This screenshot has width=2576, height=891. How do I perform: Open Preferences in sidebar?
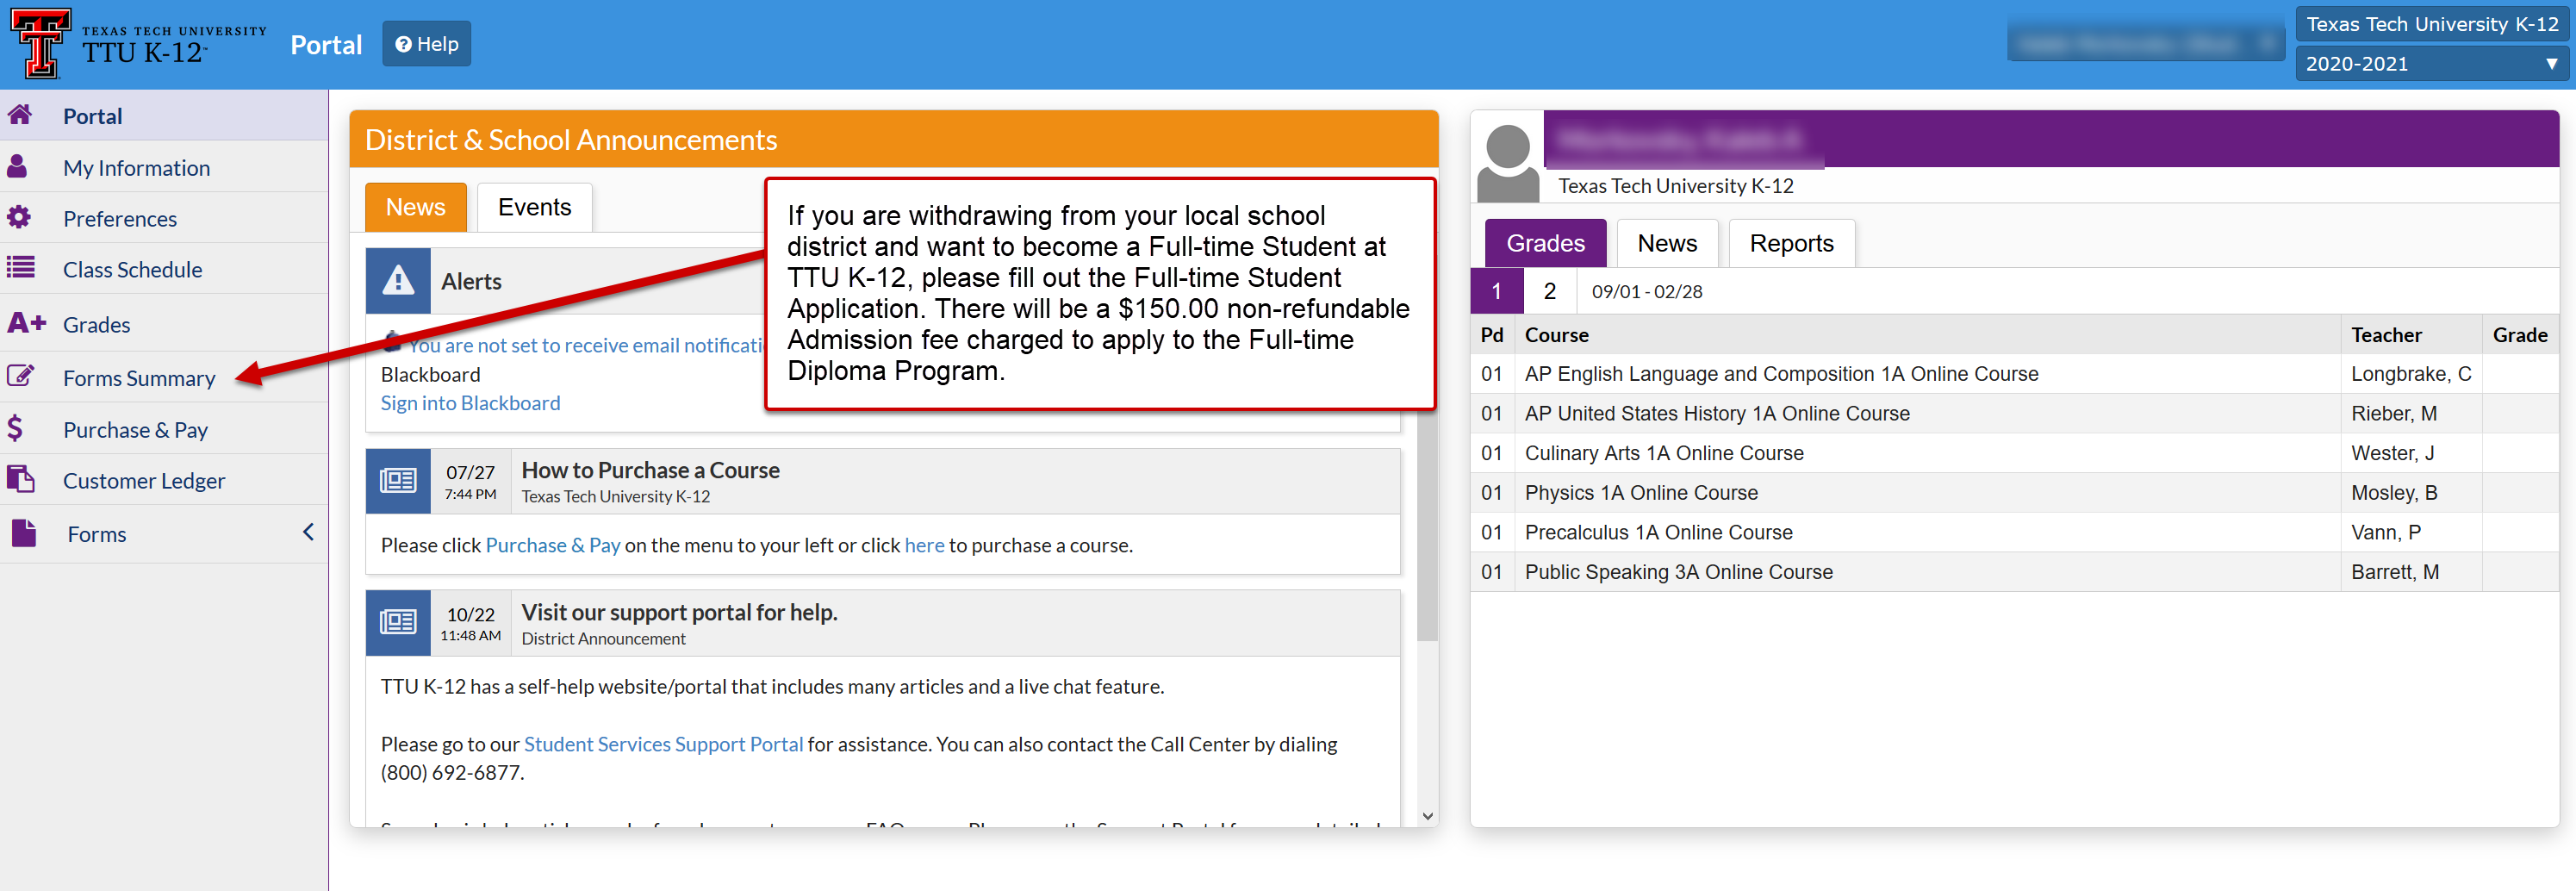(164, 218)
